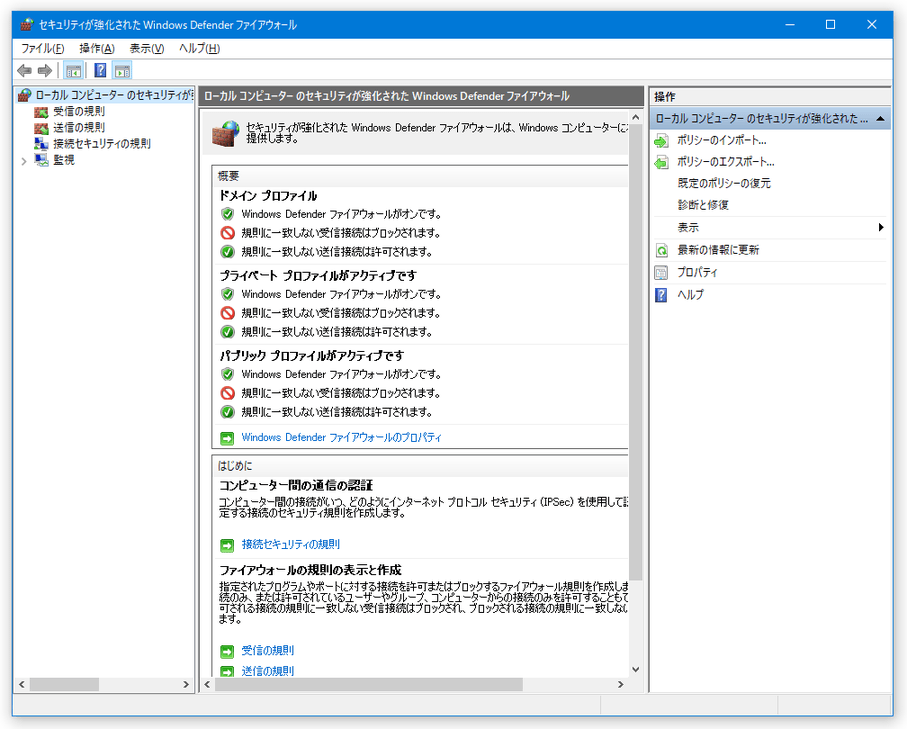Click the refresh icon in actions pane
The width and height of the screenshot is (907, 729).
coord(661,251)
